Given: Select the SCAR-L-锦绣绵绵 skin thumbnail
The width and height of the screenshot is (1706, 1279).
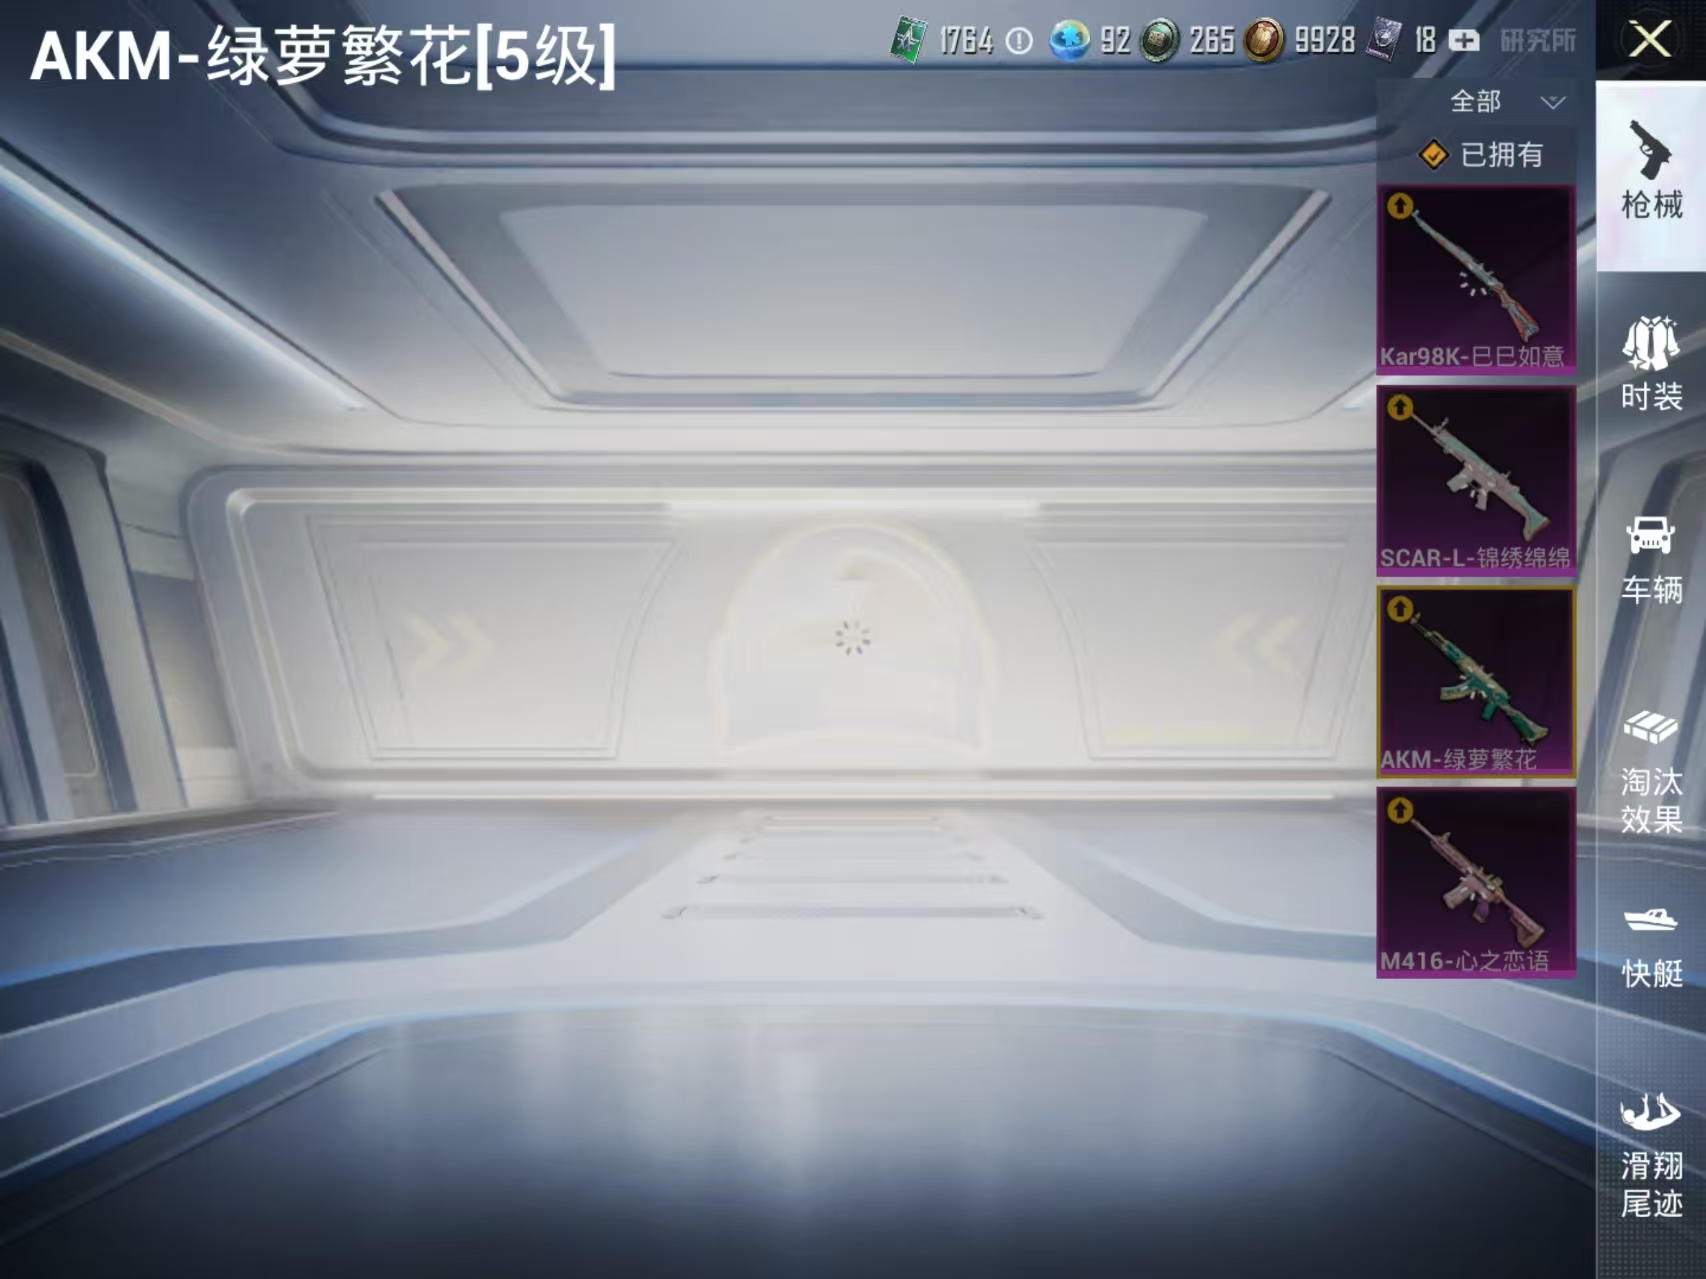Looking at the screenshot, I should tap(1476, 481).
